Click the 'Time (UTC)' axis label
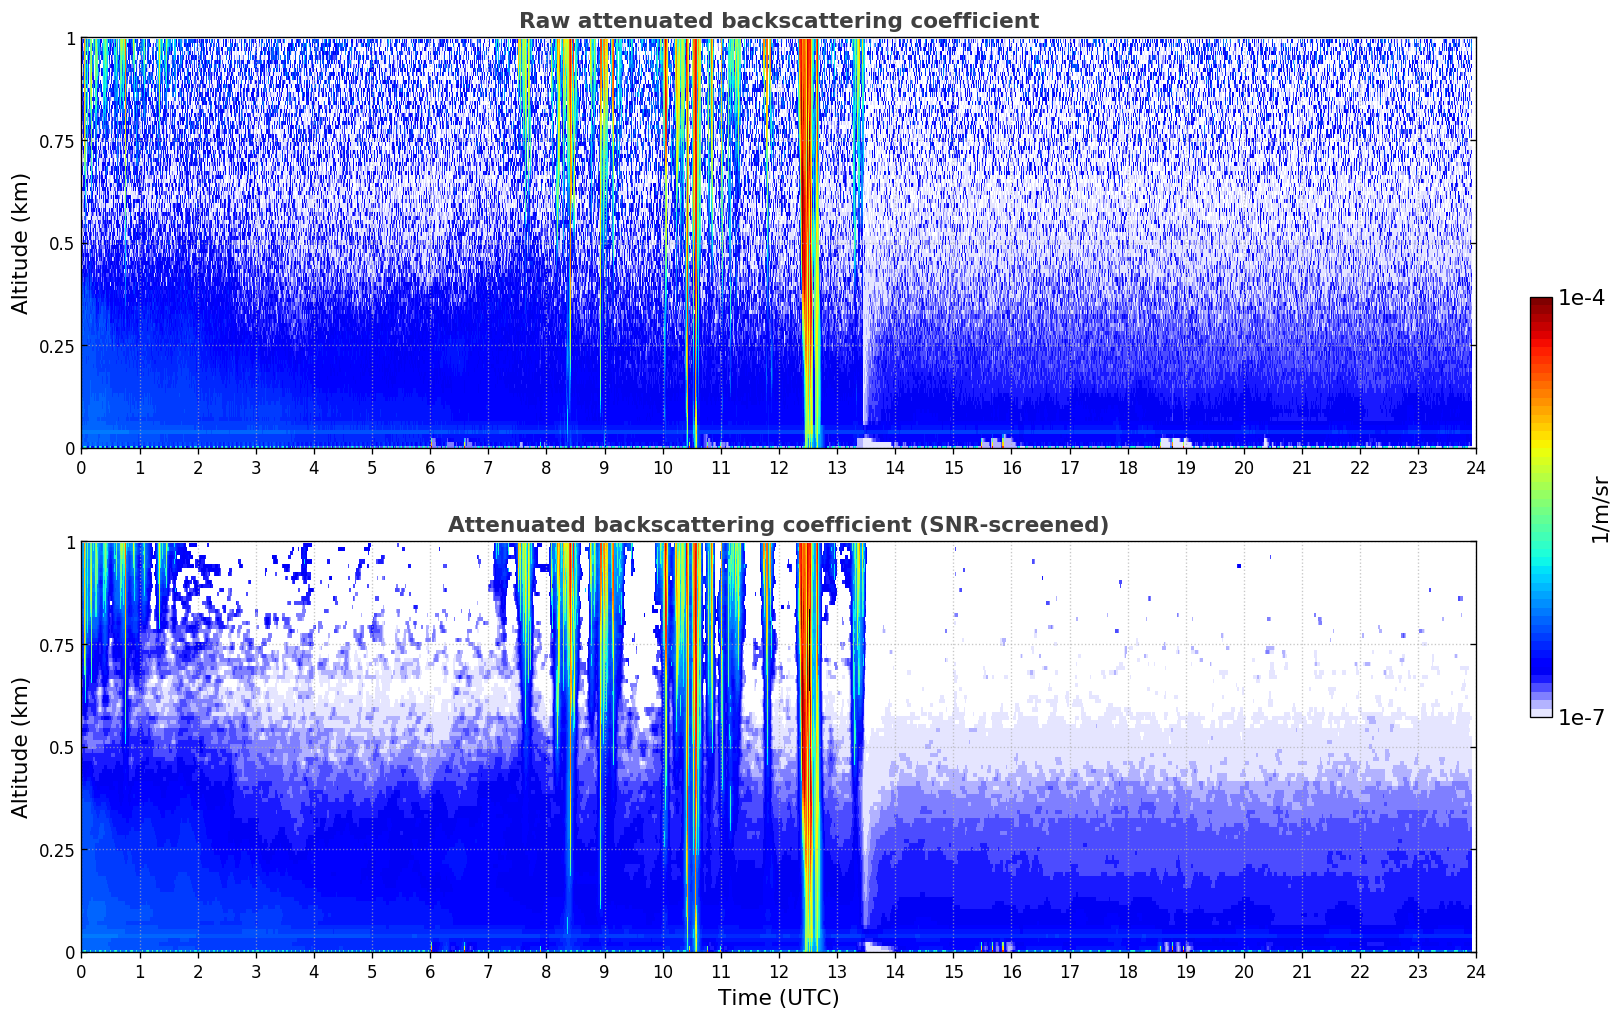 778,998
